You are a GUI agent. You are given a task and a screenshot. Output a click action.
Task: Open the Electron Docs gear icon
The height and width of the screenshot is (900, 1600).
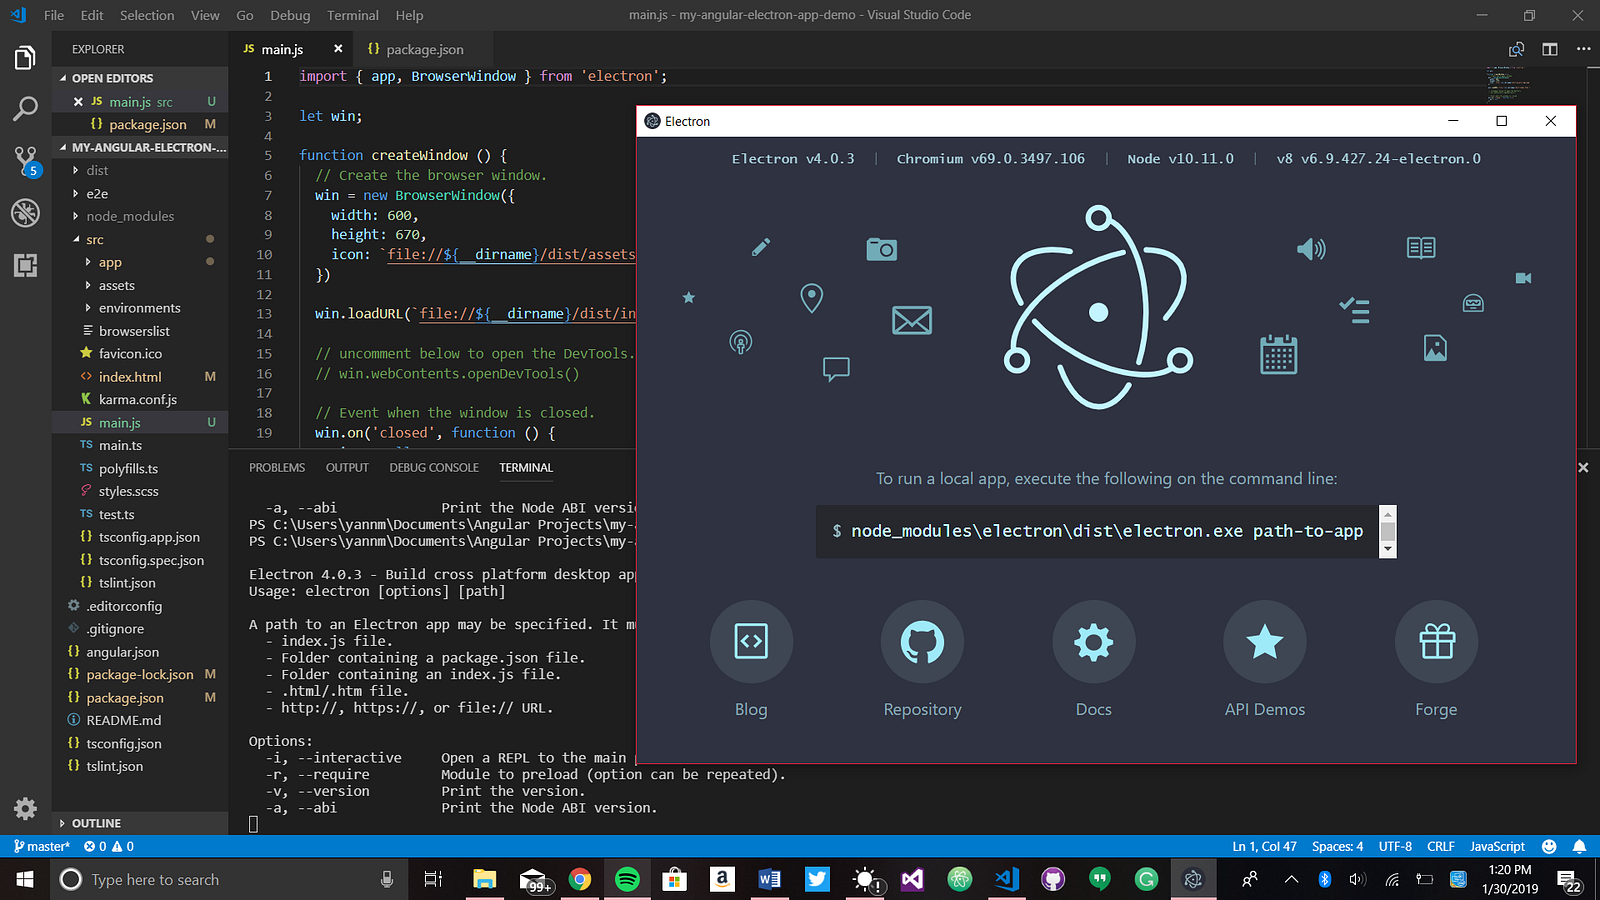1093,642
